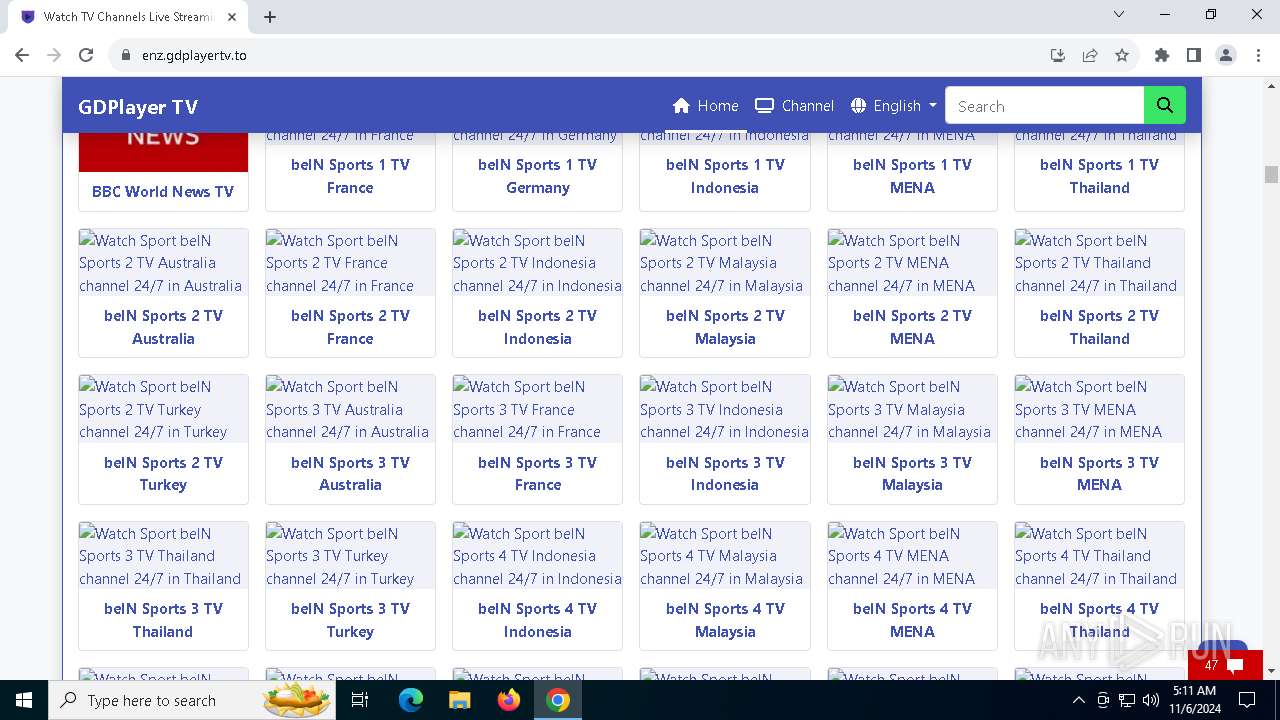Open Chrome side panel icon

(1193, 55)
